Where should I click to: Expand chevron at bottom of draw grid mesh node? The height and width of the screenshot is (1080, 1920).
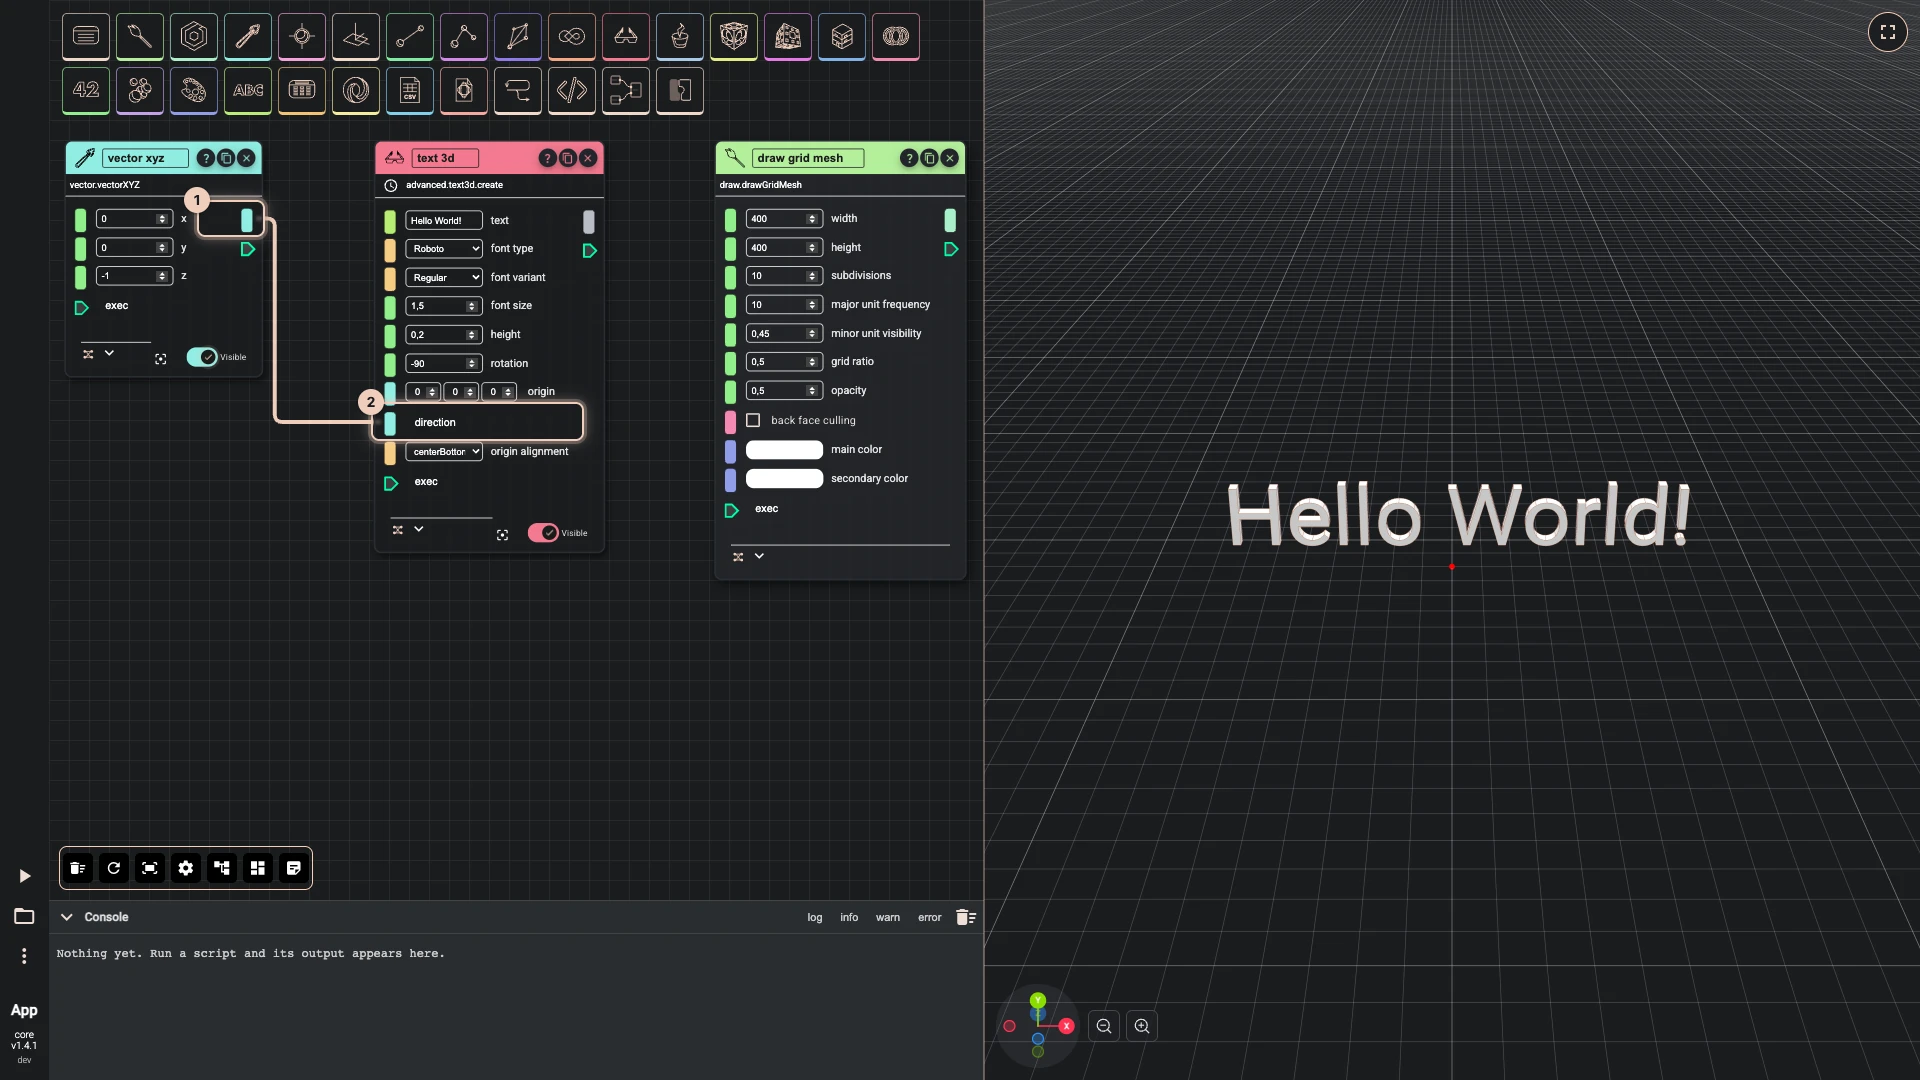tap(759, 556)
